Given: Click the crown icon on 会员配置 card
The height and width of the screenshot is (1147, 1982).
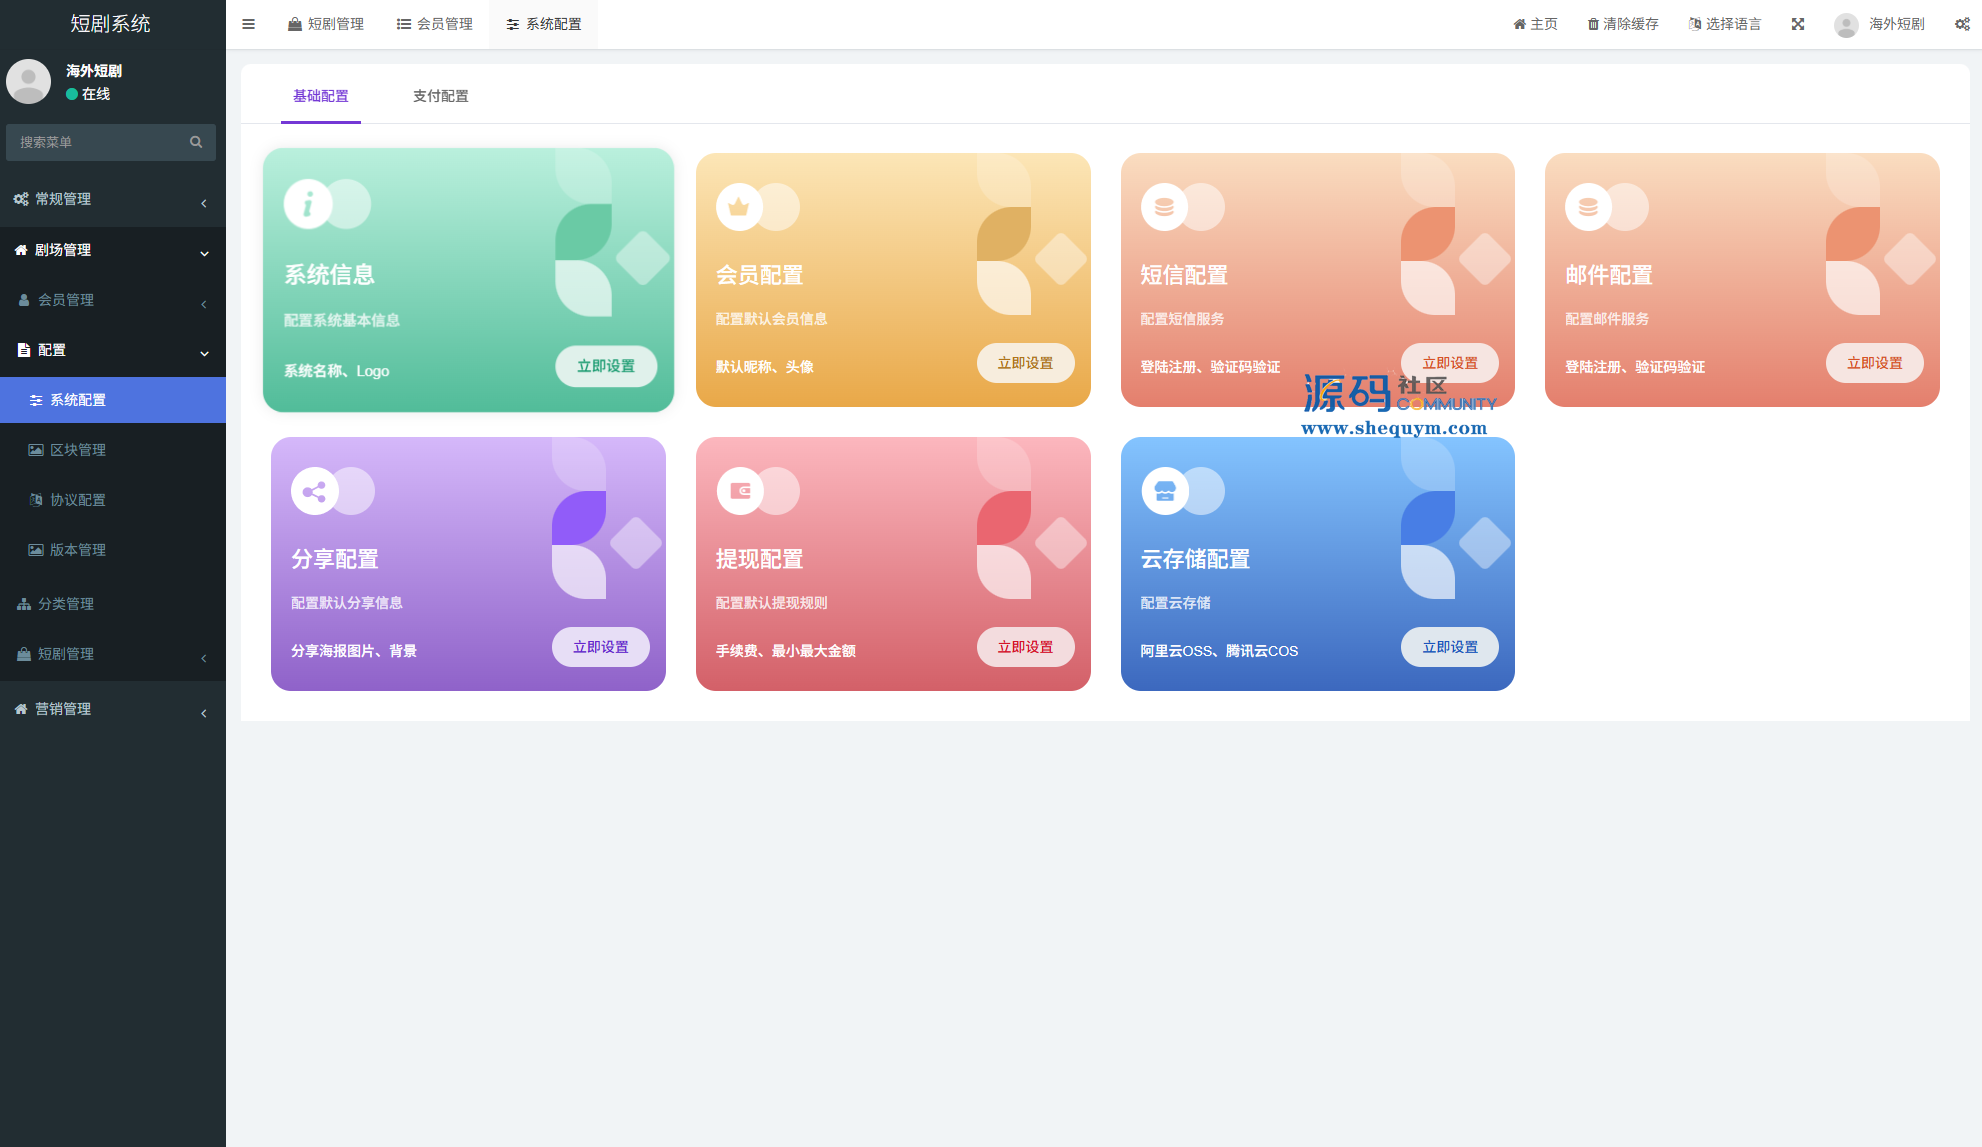Looking at the screenshot, I should 739,207.
